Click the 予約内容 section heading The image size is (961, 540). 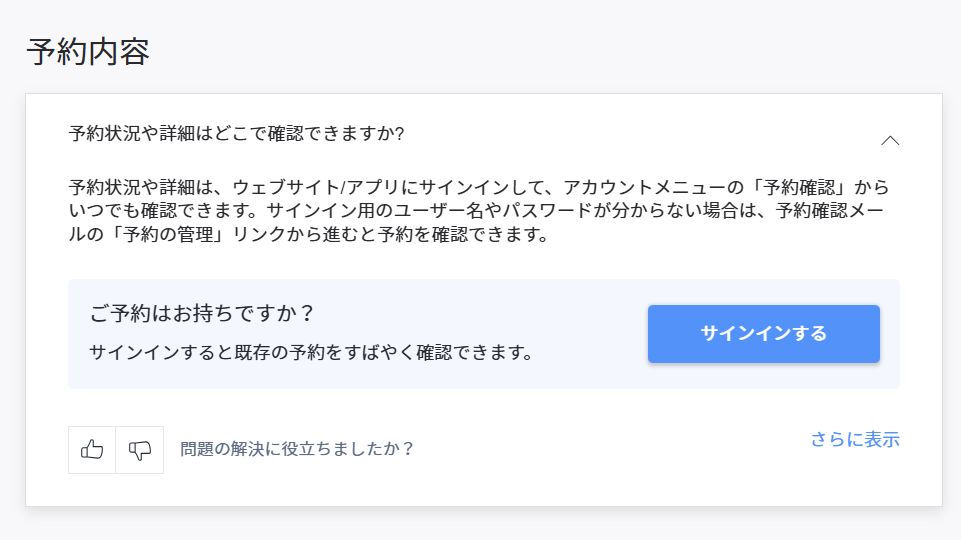[88, 52]
